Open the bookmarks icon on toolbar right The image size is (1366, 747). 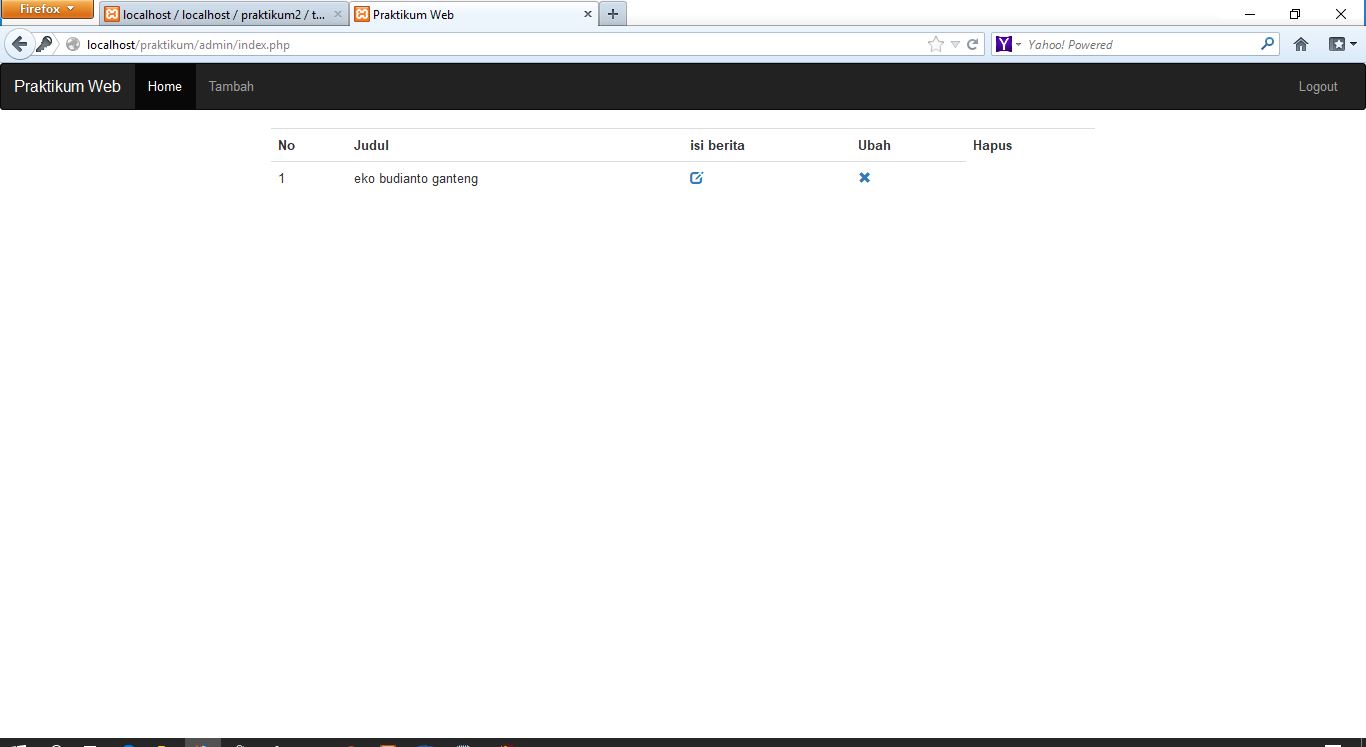[1337, 44]
